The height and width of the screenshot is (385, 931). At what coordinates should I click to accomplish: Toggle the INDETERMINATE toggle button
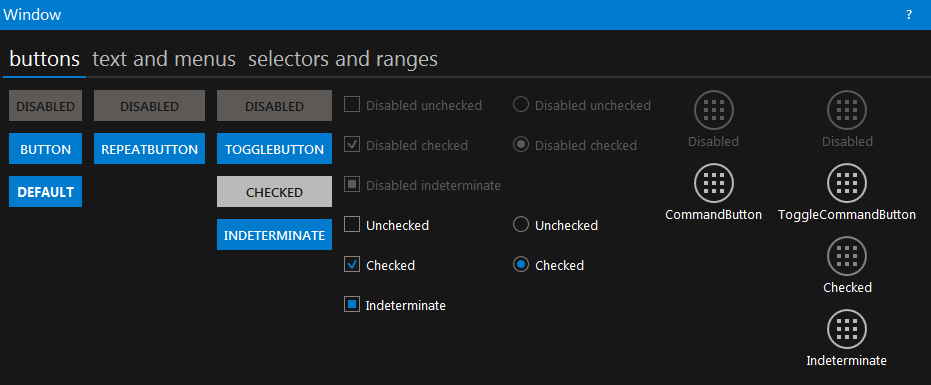[274, 235]
